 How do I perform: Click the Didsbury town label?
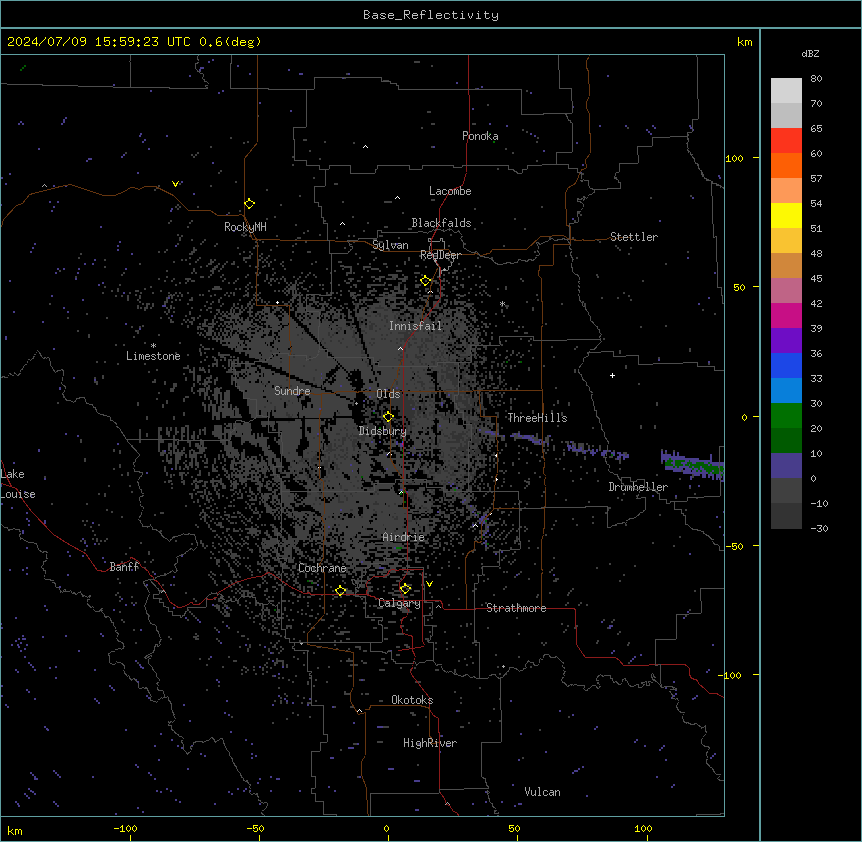(383, 431)
